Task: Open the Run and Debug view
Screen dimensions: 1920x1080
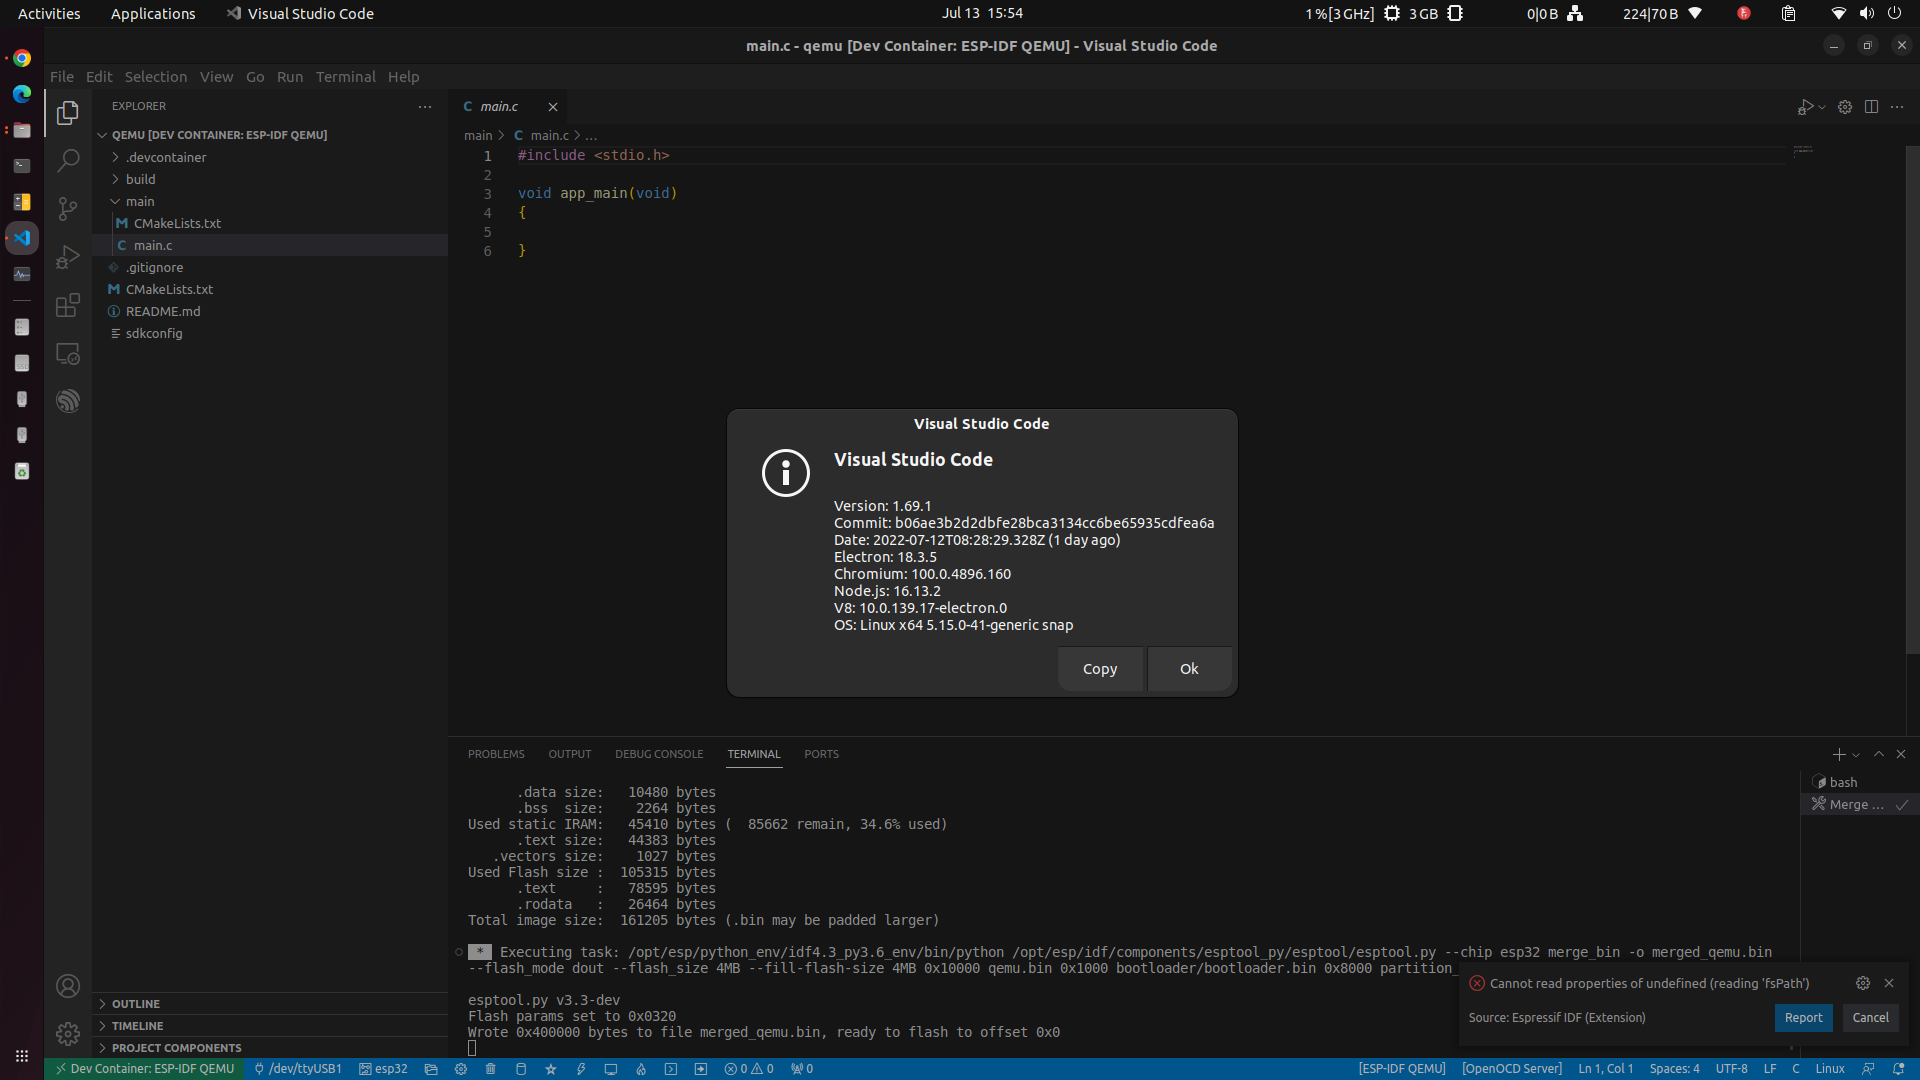Action: 67,256
